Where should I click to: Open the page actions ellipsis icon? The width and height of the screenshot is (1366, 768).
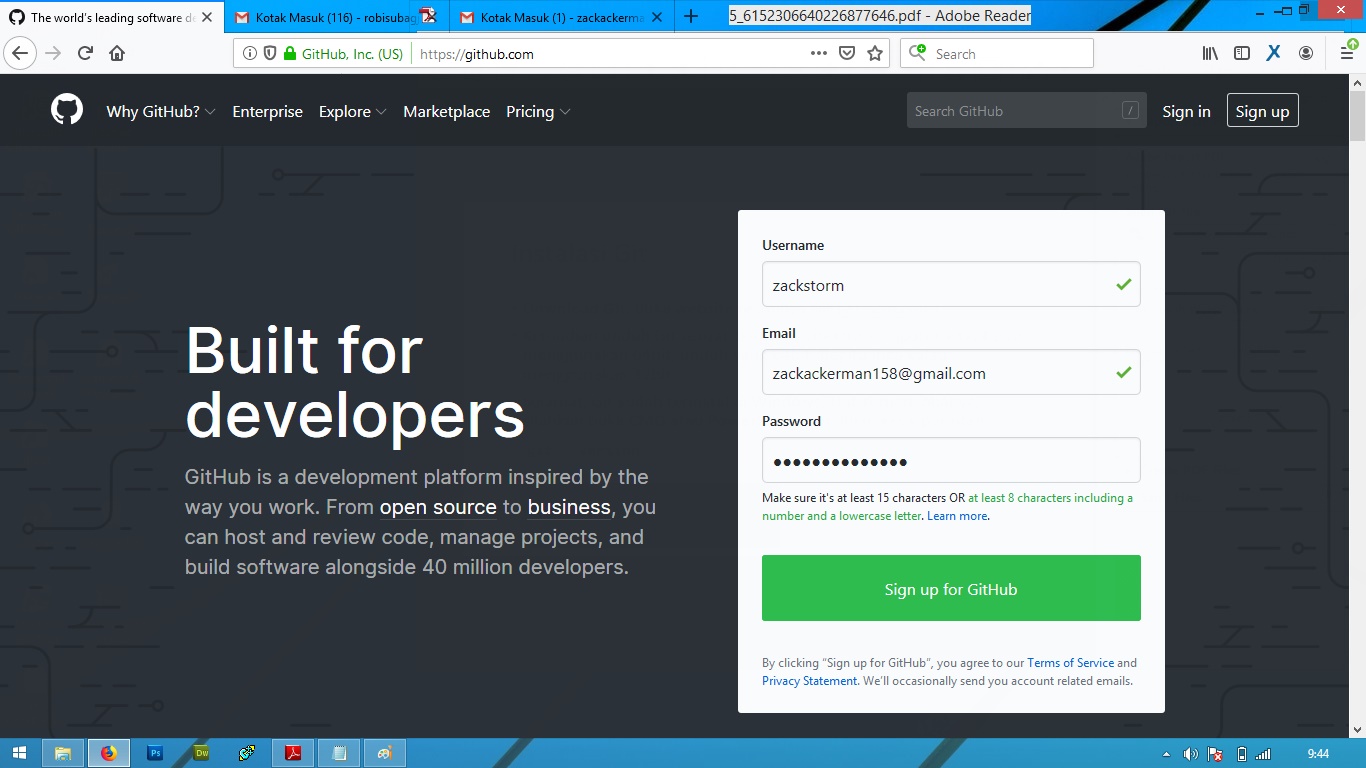tap(818, 53)
